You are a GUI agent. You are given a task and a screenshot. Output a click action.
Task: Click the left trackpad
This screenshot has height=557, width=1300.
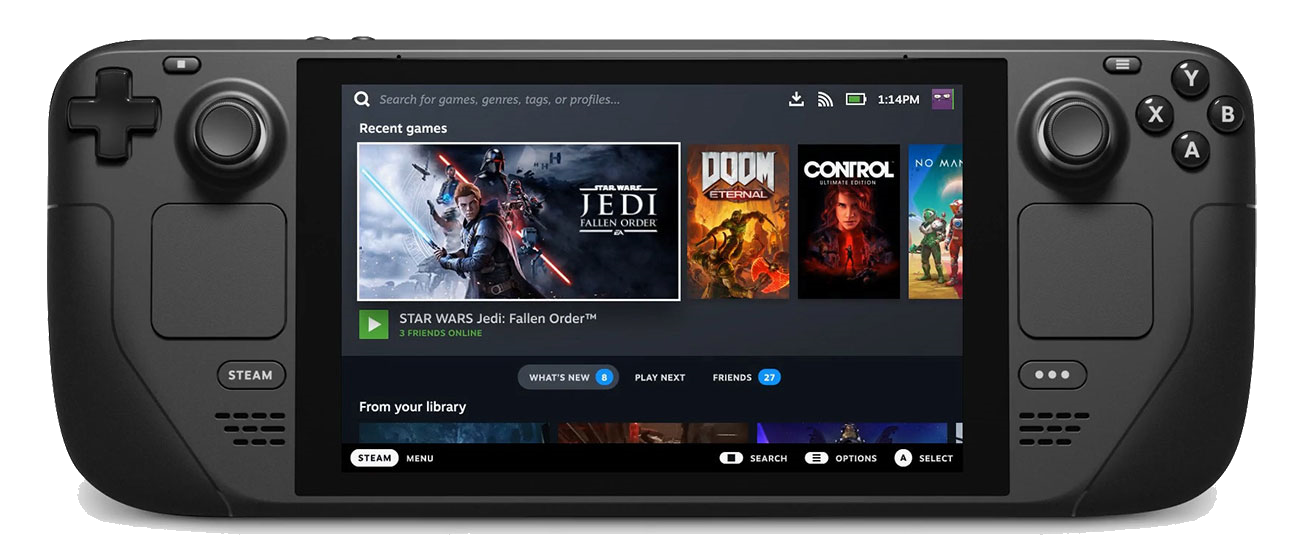(x=219, y=270)
